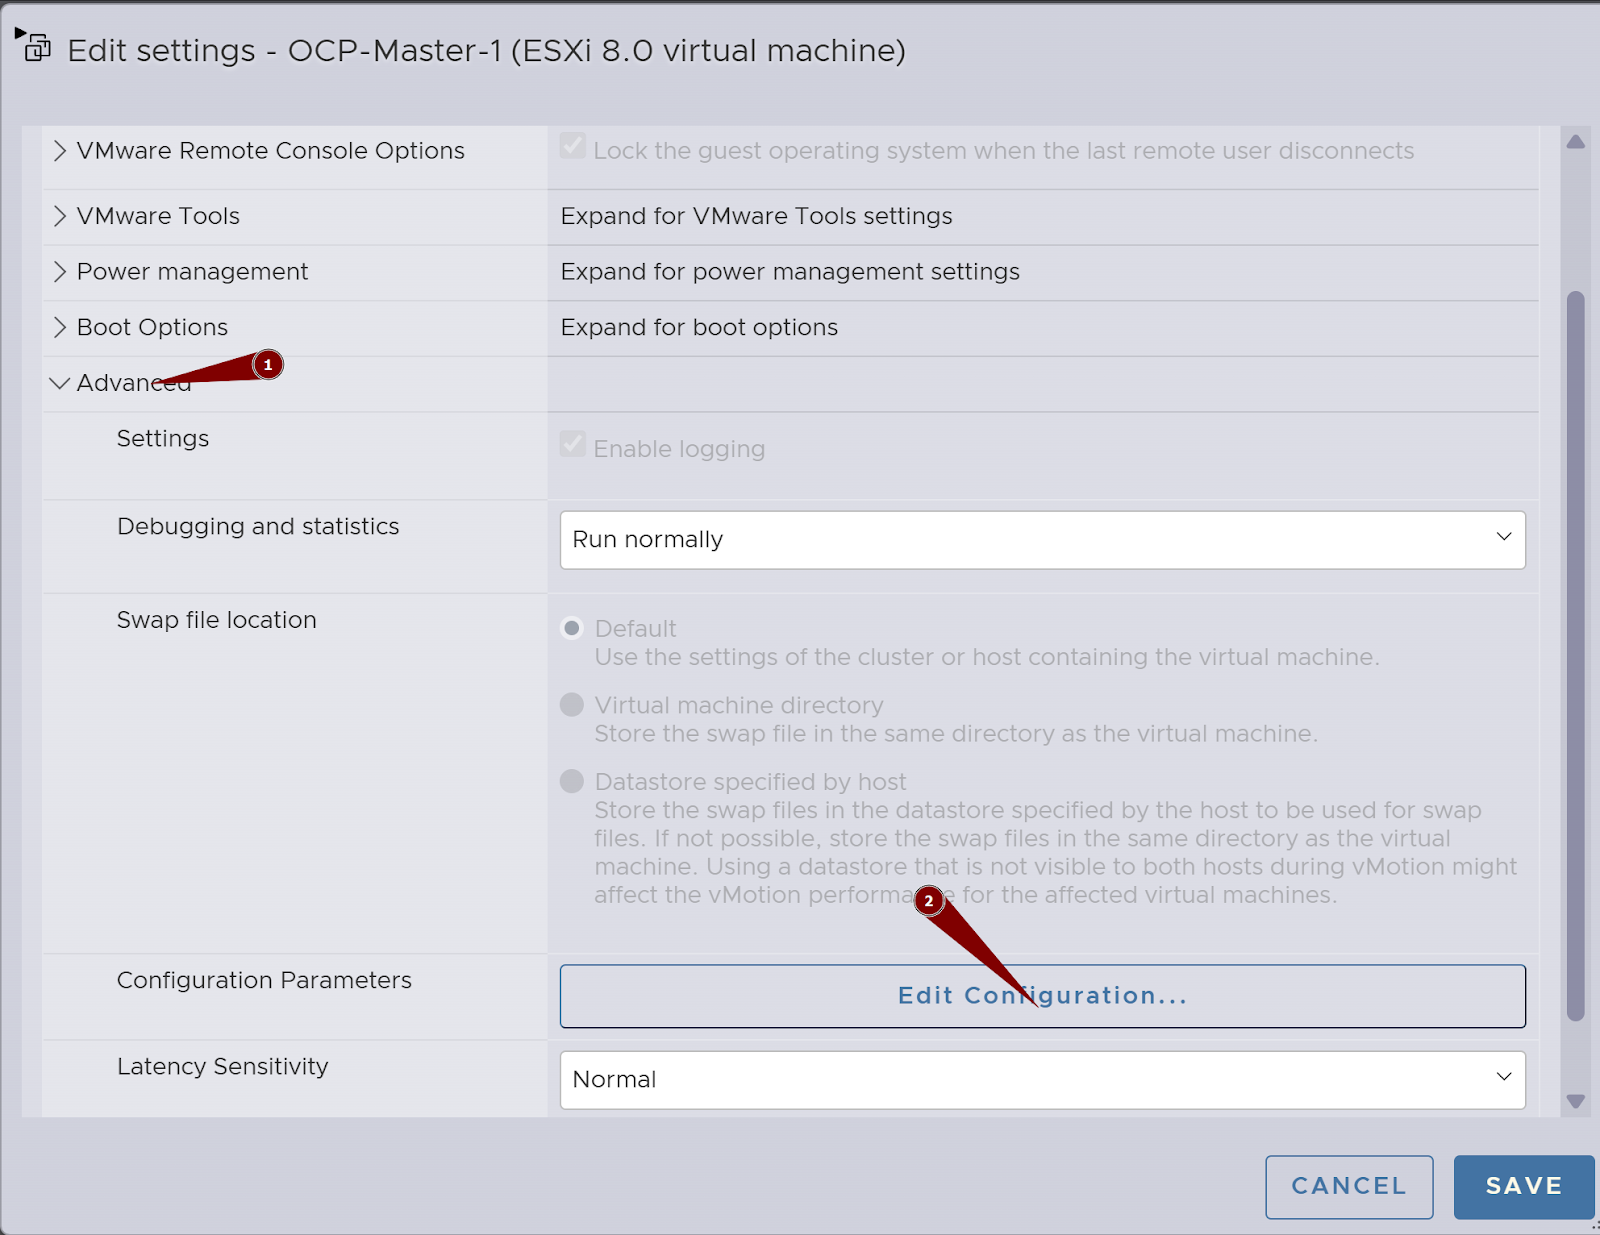Save the virtual machine settings
Image resolution: width=1600 pixels, height=1235 pixels.
1524,1187
